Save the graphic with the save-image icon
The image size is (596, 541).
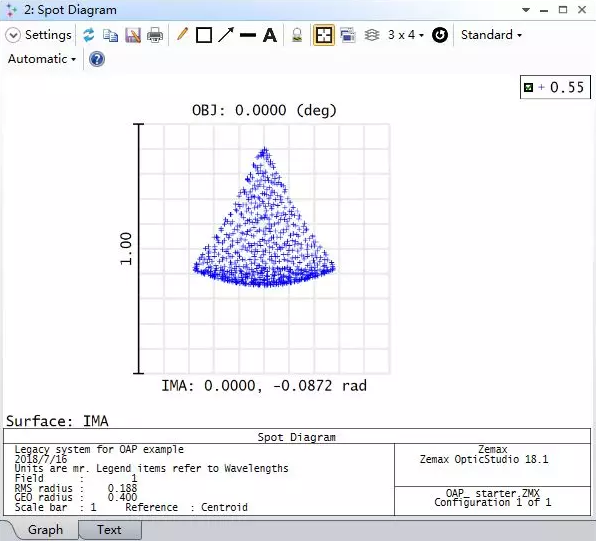133,35
